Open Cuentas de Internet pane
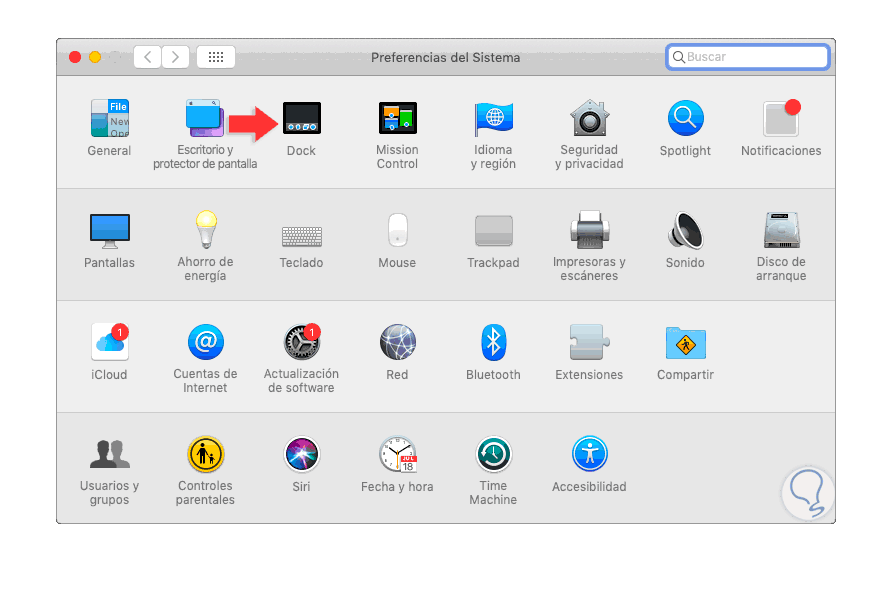Screen dimensions: 892x598 click(206, 342)
